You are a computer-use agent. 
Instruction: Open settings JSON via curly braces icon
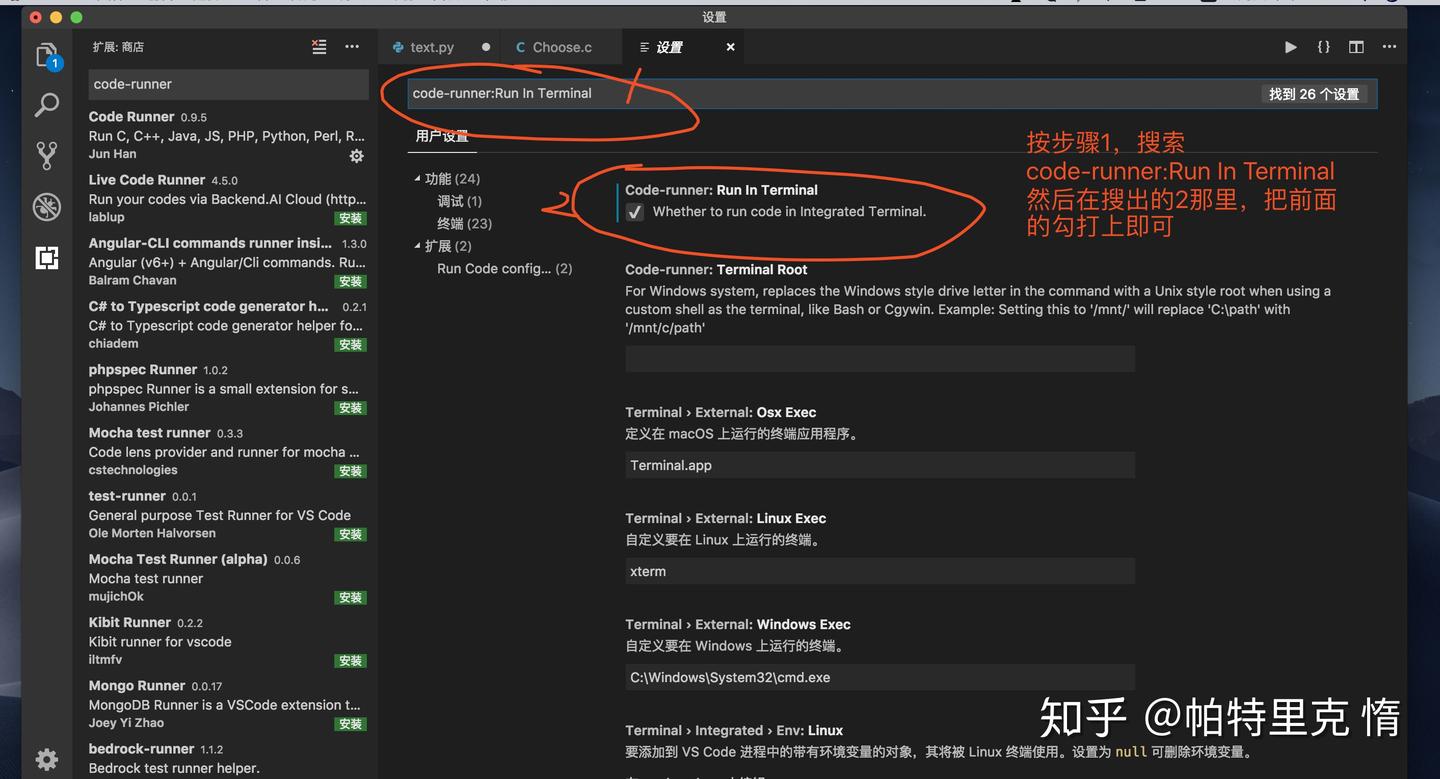[x=1322, y=46]
